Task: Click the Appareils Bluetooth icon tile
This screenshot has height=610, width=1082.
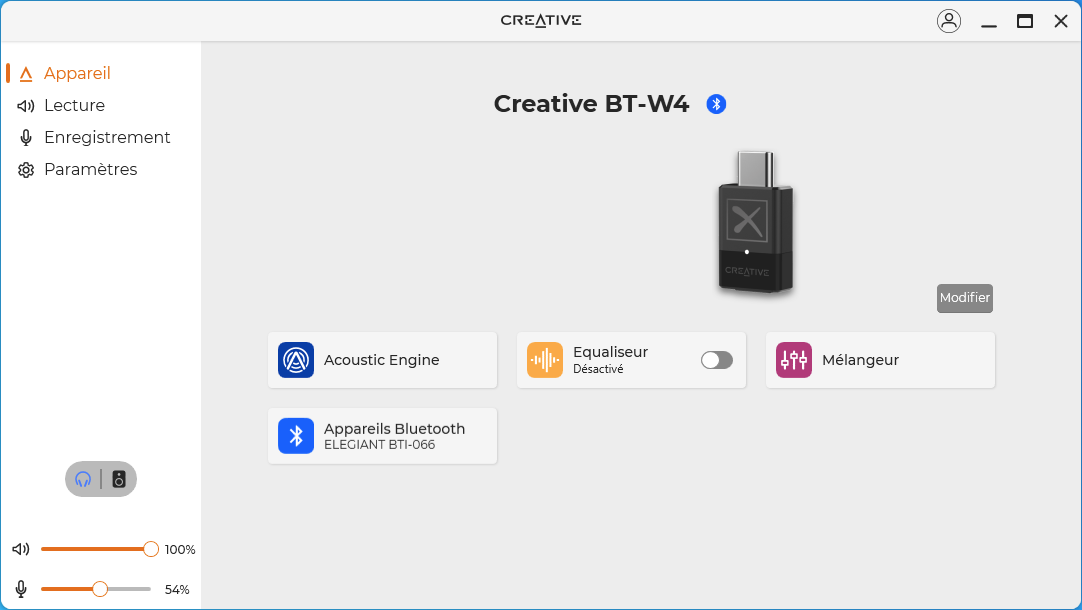Action: tap(296, 436)
